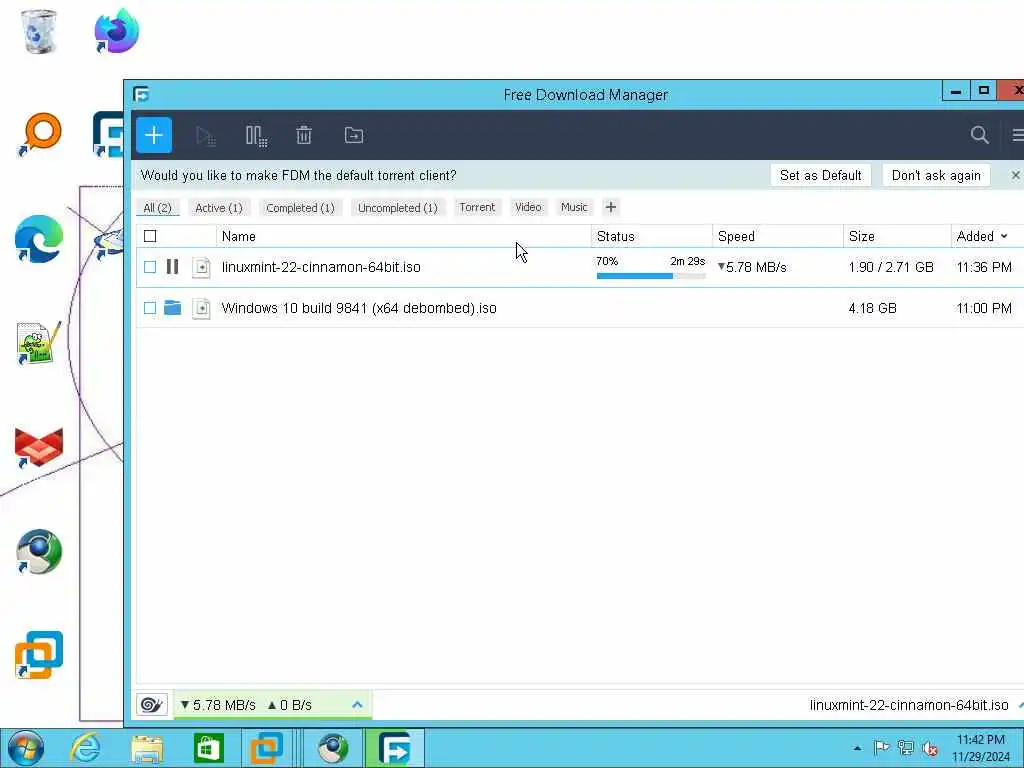This screenshot has width=1024, height=768.
Task: Click the 1.90 / 2.71 GB size
Action: [x=891, y=267]
